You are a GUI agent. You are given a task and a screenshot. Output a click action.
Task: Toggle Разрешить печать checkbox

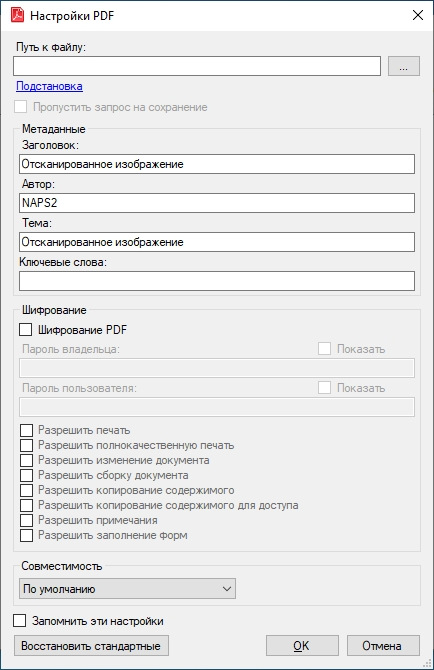tap(26, 430)
